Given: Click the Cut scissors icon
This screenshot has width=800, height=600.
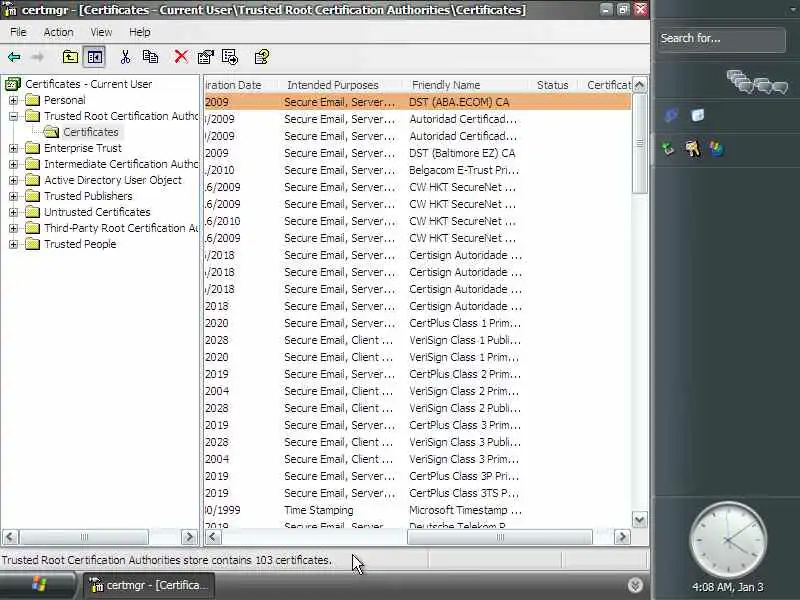Looking at the screenshot, I should [x=126, y=57].
